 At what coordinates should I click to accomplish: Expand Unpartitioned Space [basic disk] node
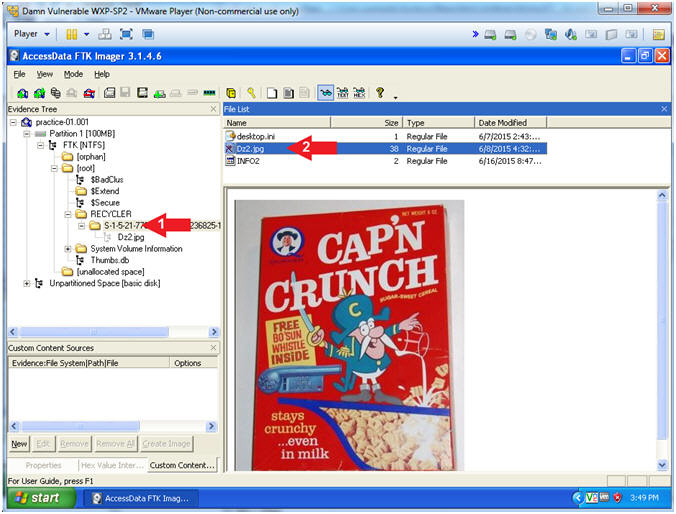coord(27,283)
